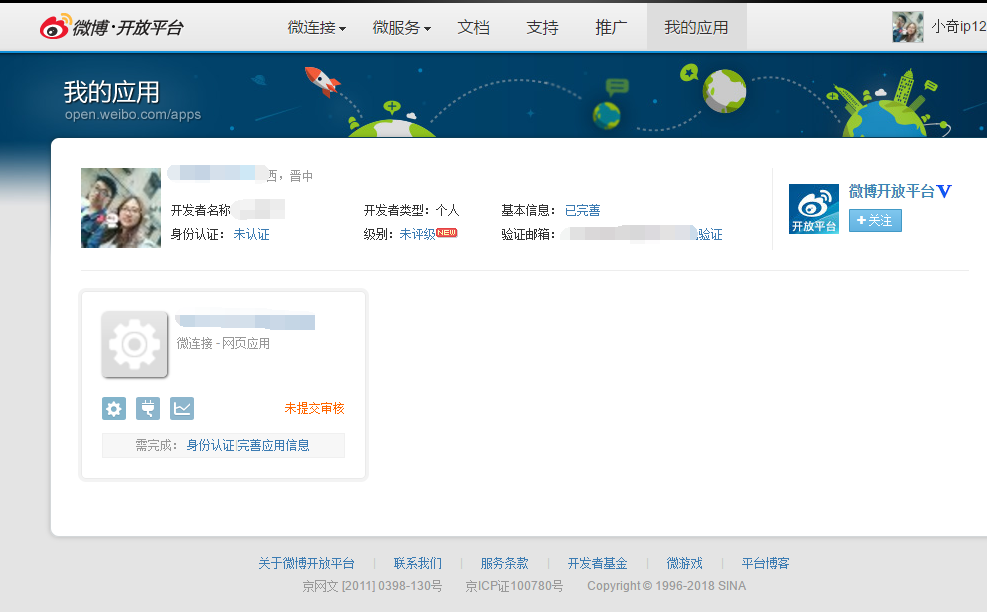The height and width of the screenshot is (612, 987).
Task: Open the 小奇ip12 account name
Action: (959, 27)
